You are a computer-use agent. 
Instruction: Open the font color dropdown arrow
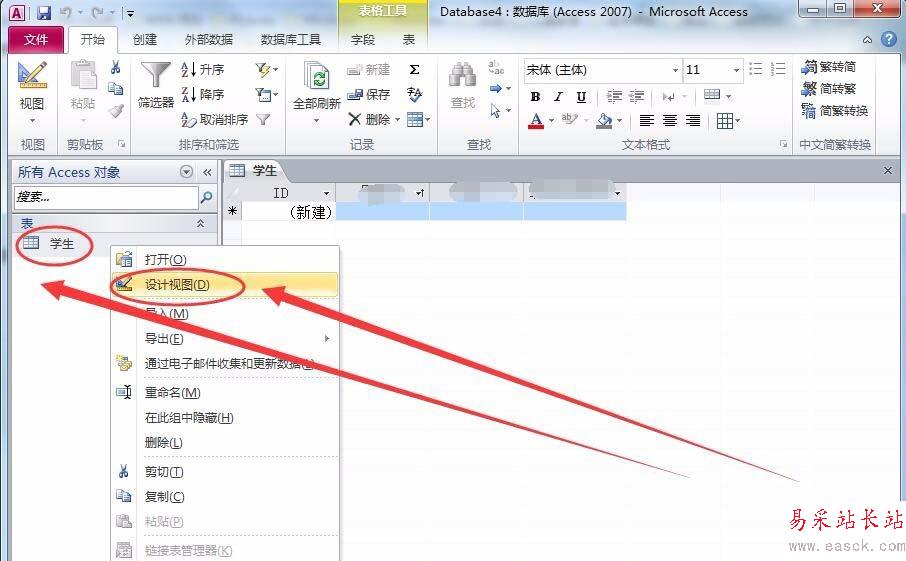551,121
